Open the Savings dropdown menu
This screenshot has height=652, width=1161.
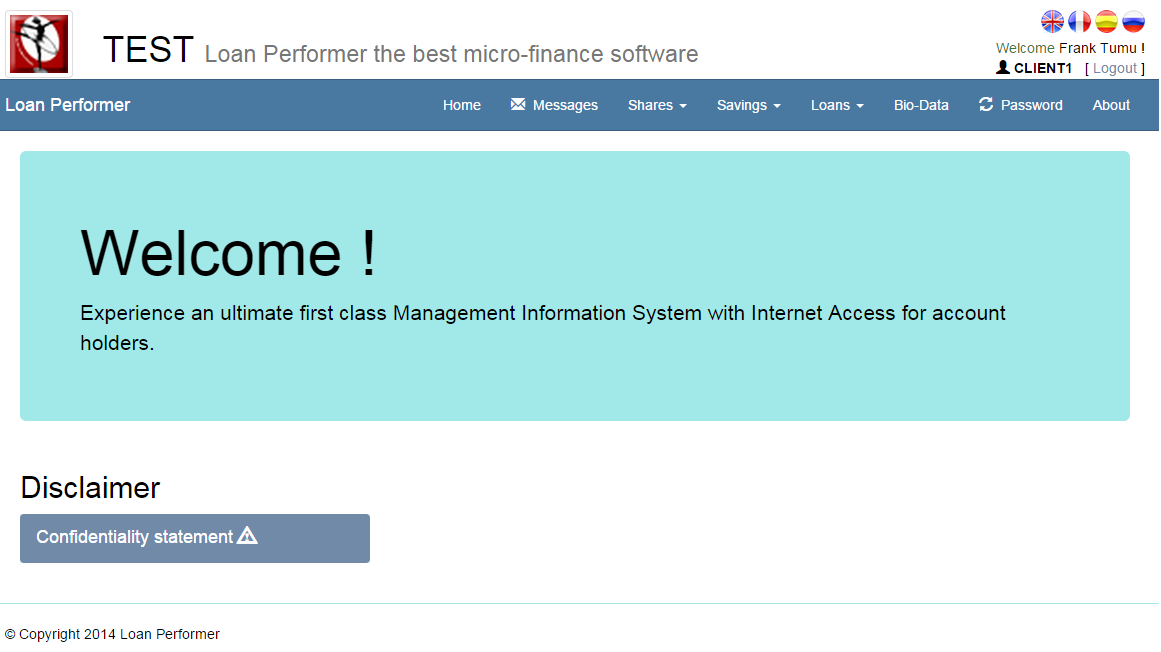tap(749, 105)
